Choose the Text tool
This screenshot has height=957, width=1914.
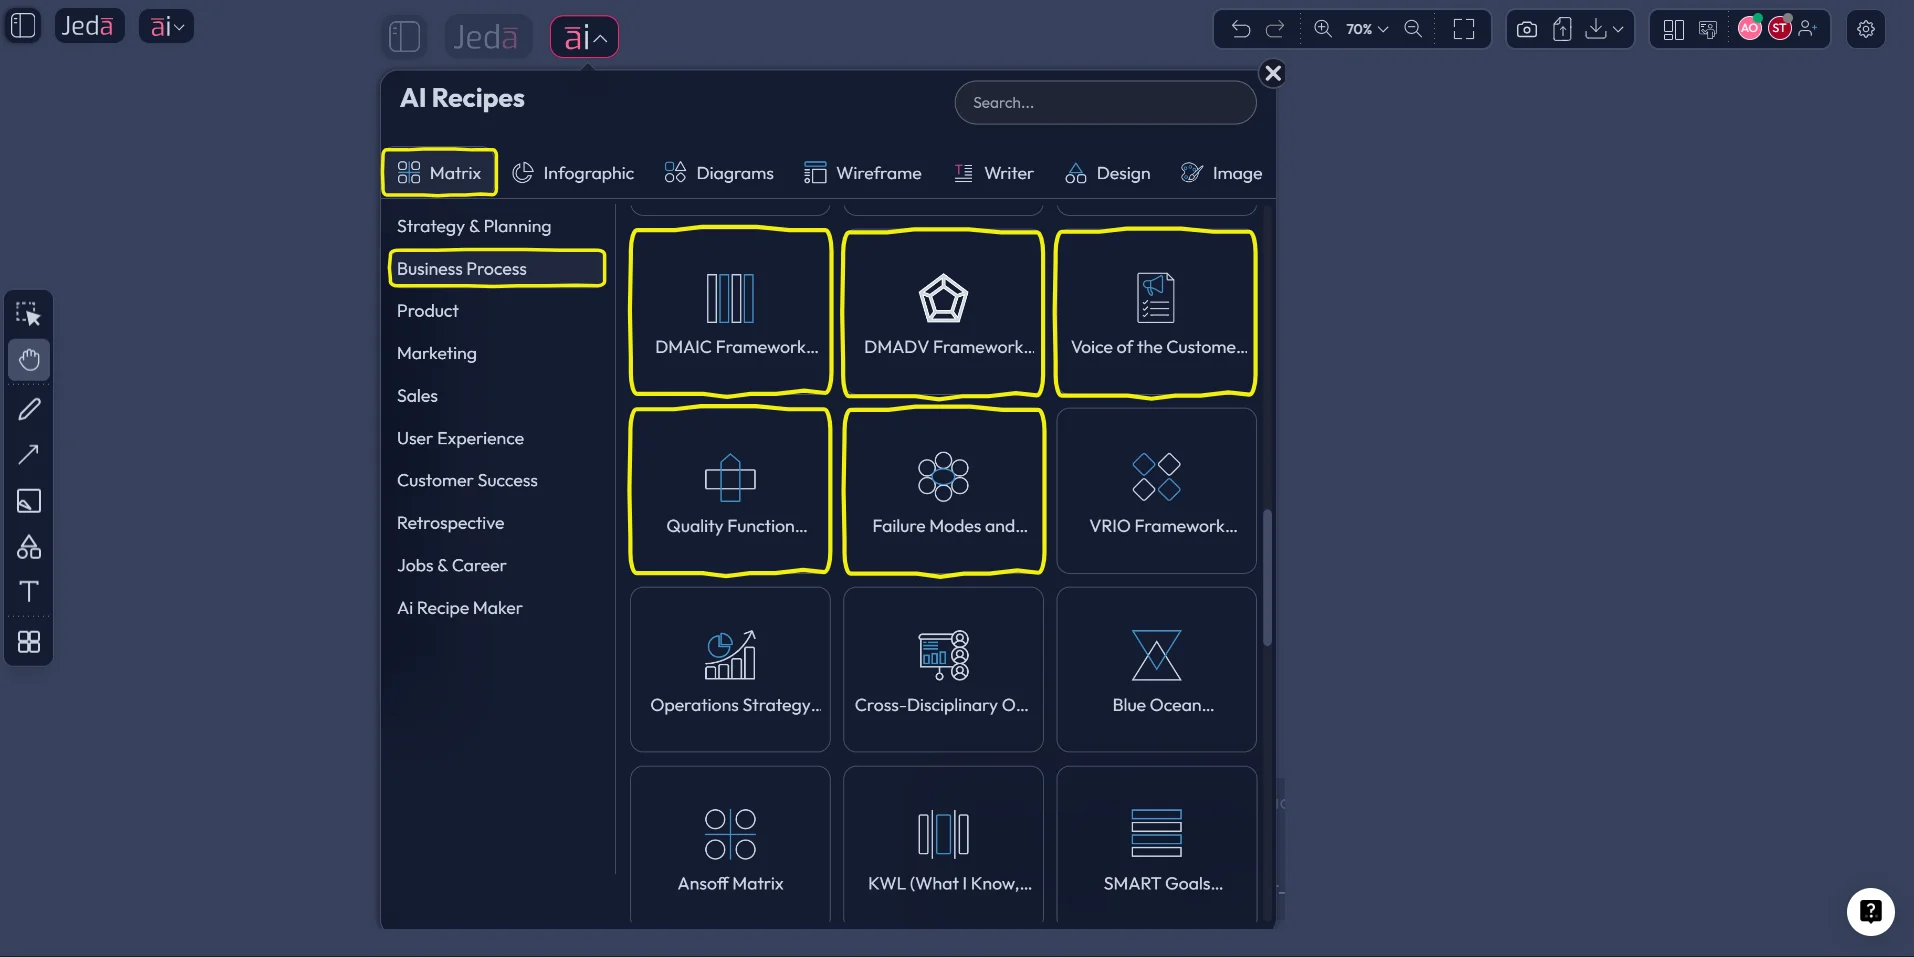tap(29, 592)
